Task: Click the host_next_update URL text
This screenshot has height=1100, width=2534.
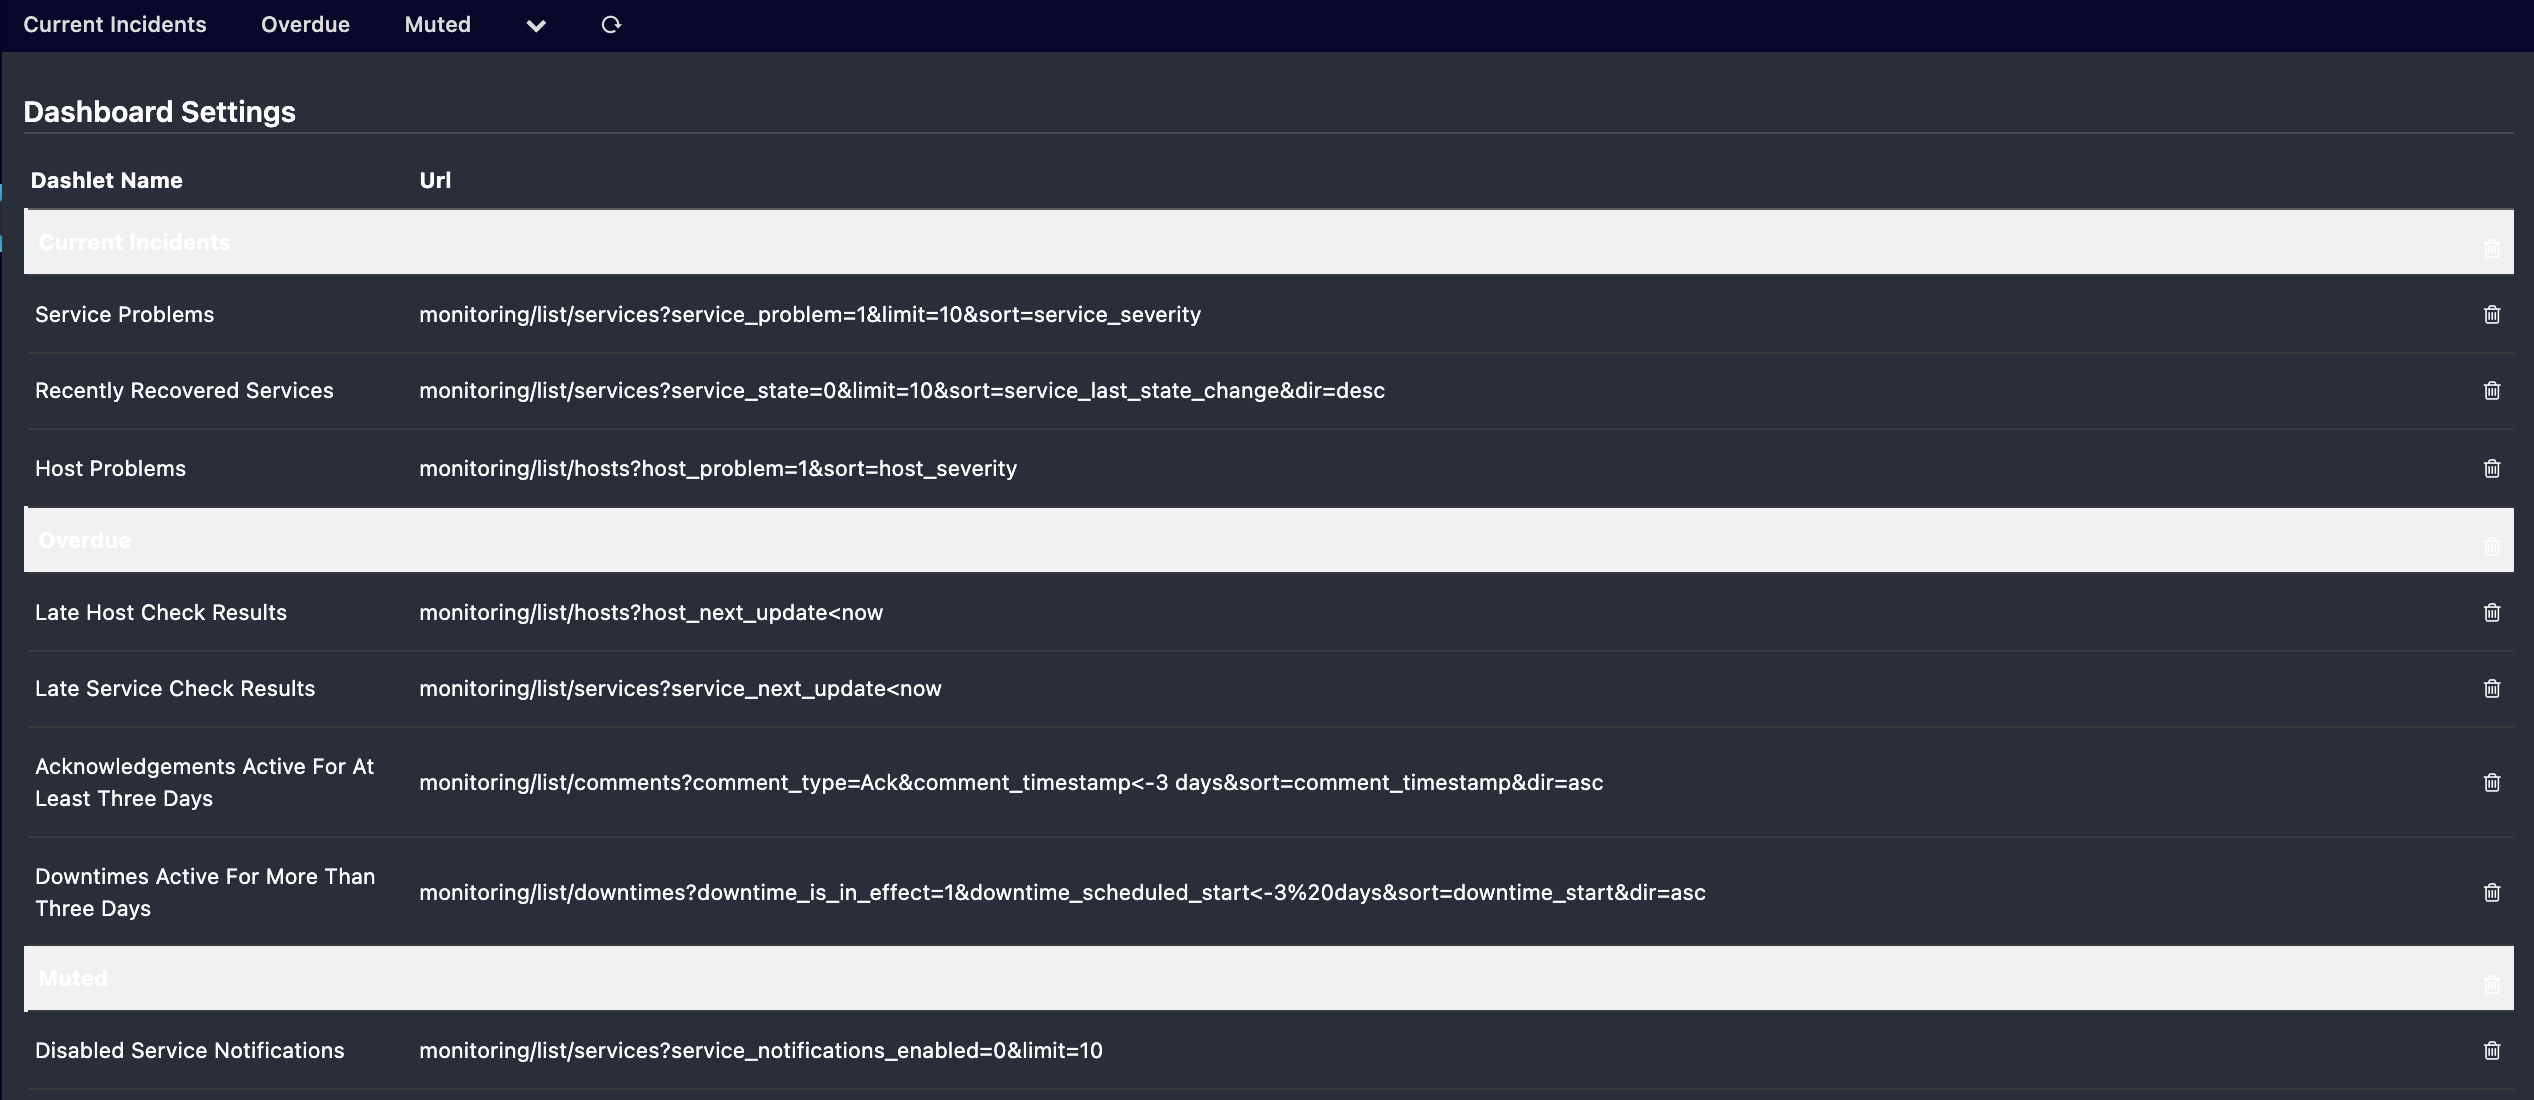Action: tap(651, 612)
